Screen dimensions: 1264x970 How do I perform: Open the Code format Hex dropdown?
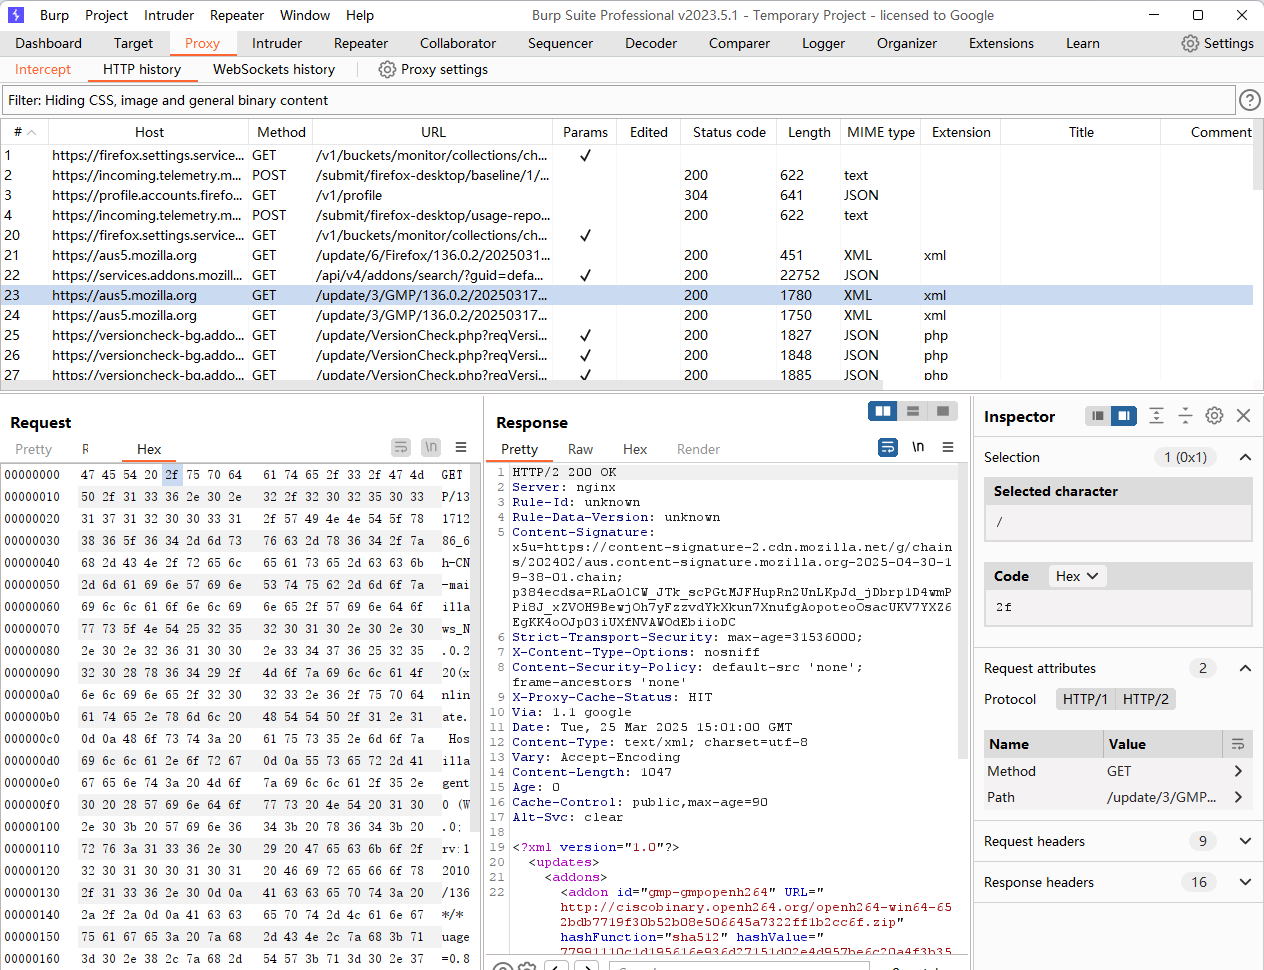1077,576
